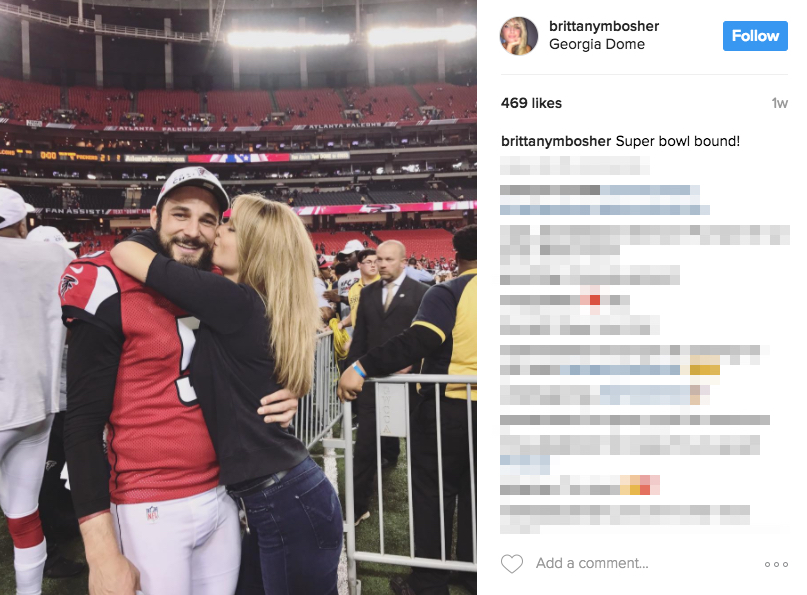Image resolution: width=807 pixels, height=595 pixels.
Task: Select the caption text Super bowl bound!
Action: [x=677, y=141]
